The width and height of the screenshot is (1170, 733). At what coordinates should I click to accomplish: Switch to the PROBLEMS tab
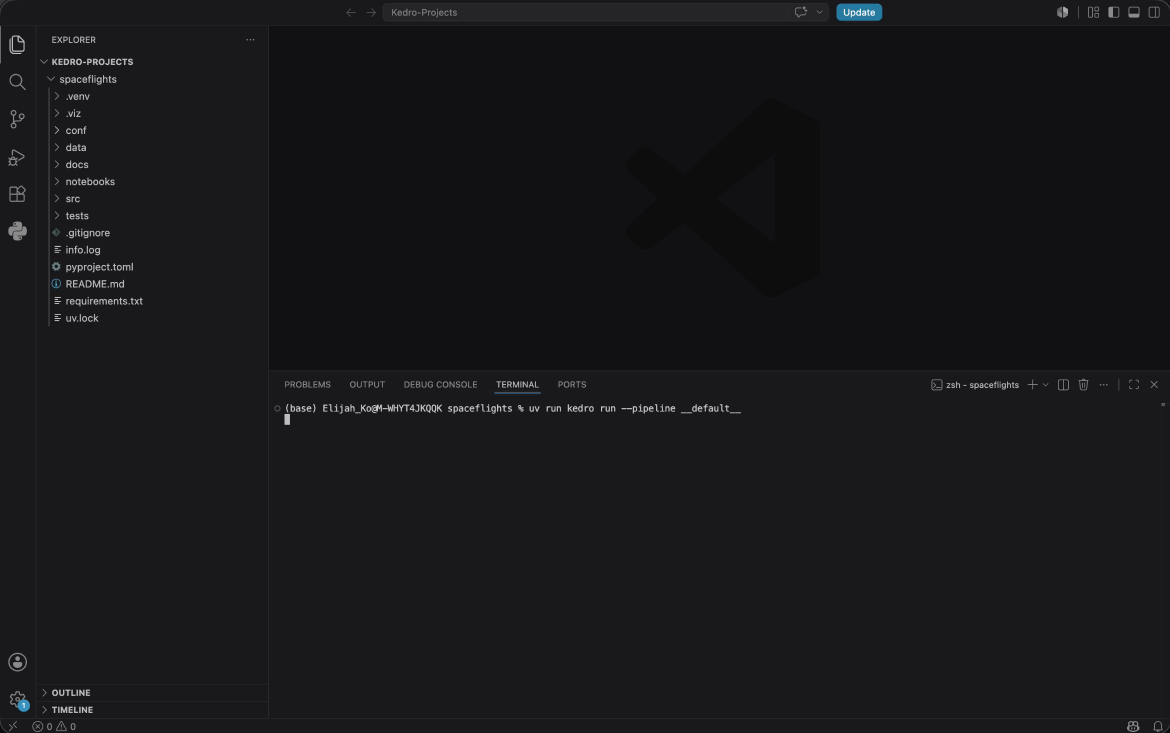307,384
